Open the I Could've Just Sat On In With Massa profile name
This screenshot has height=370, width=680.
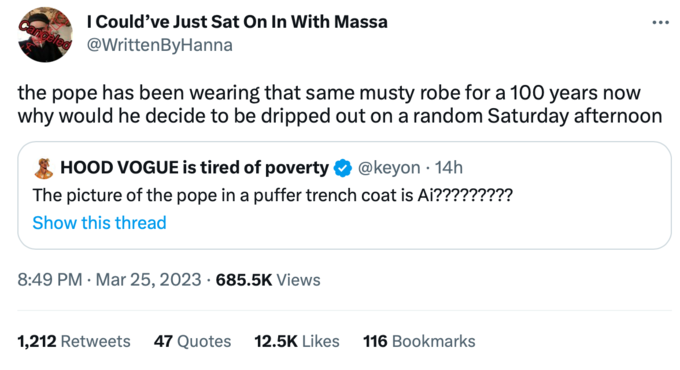(237, 22)
